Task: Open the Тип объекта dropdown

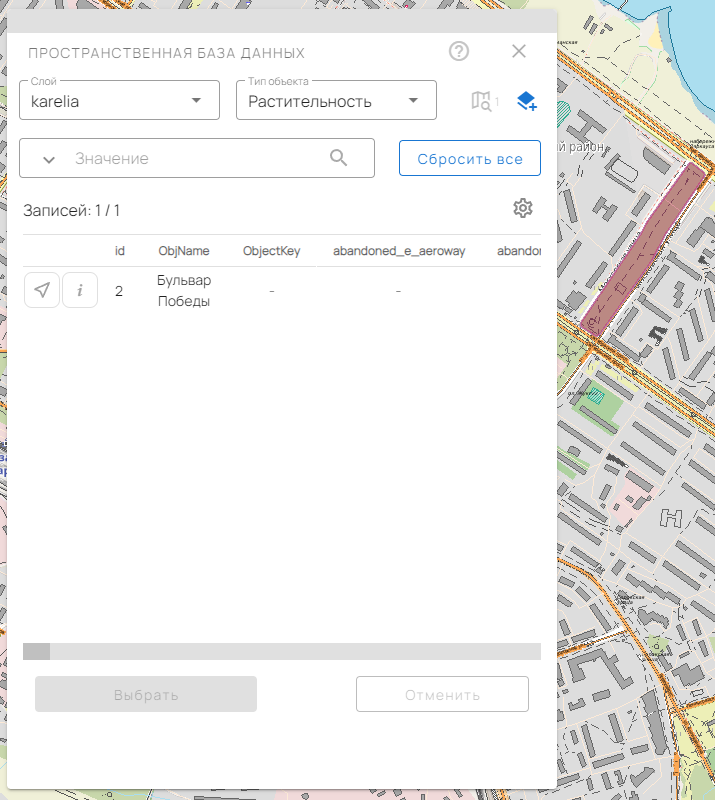Action: (x=335, y=101)
